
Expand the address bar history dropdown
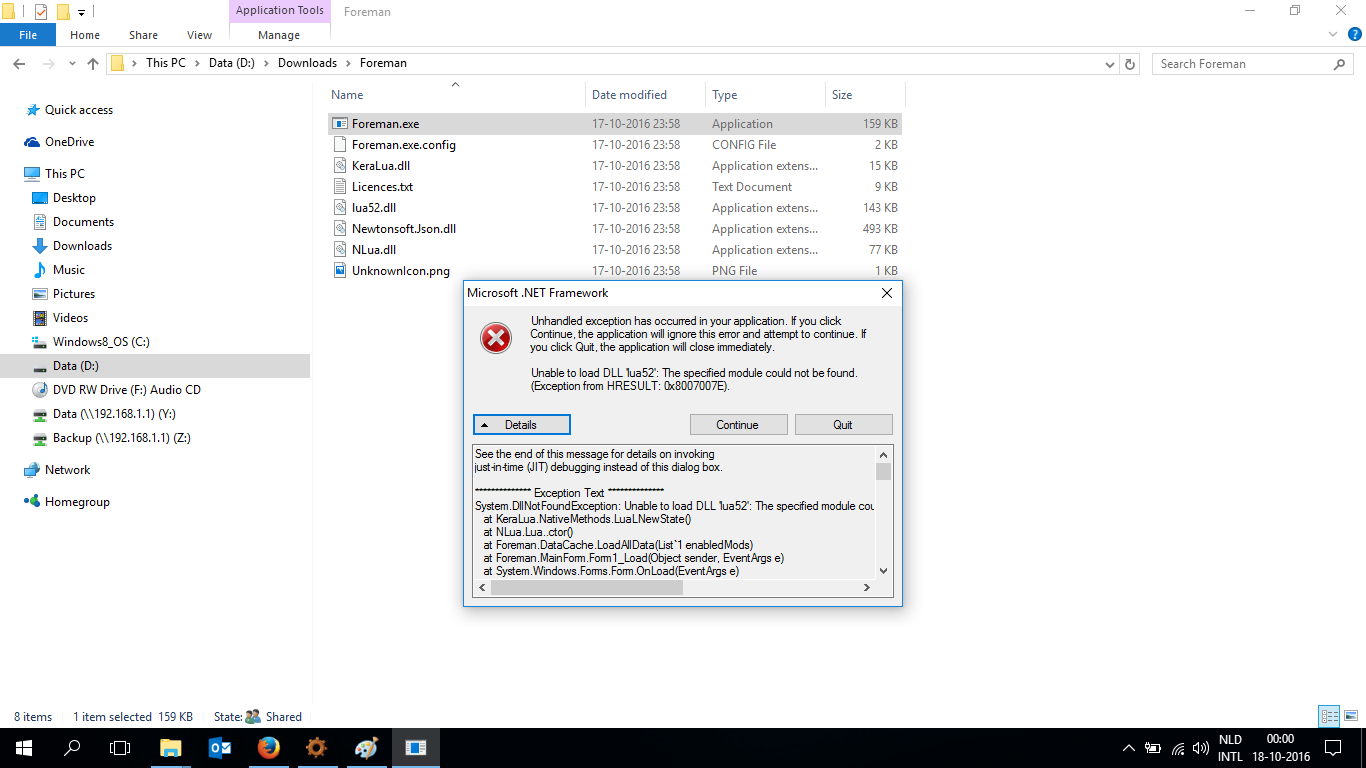coord(1109,64)
